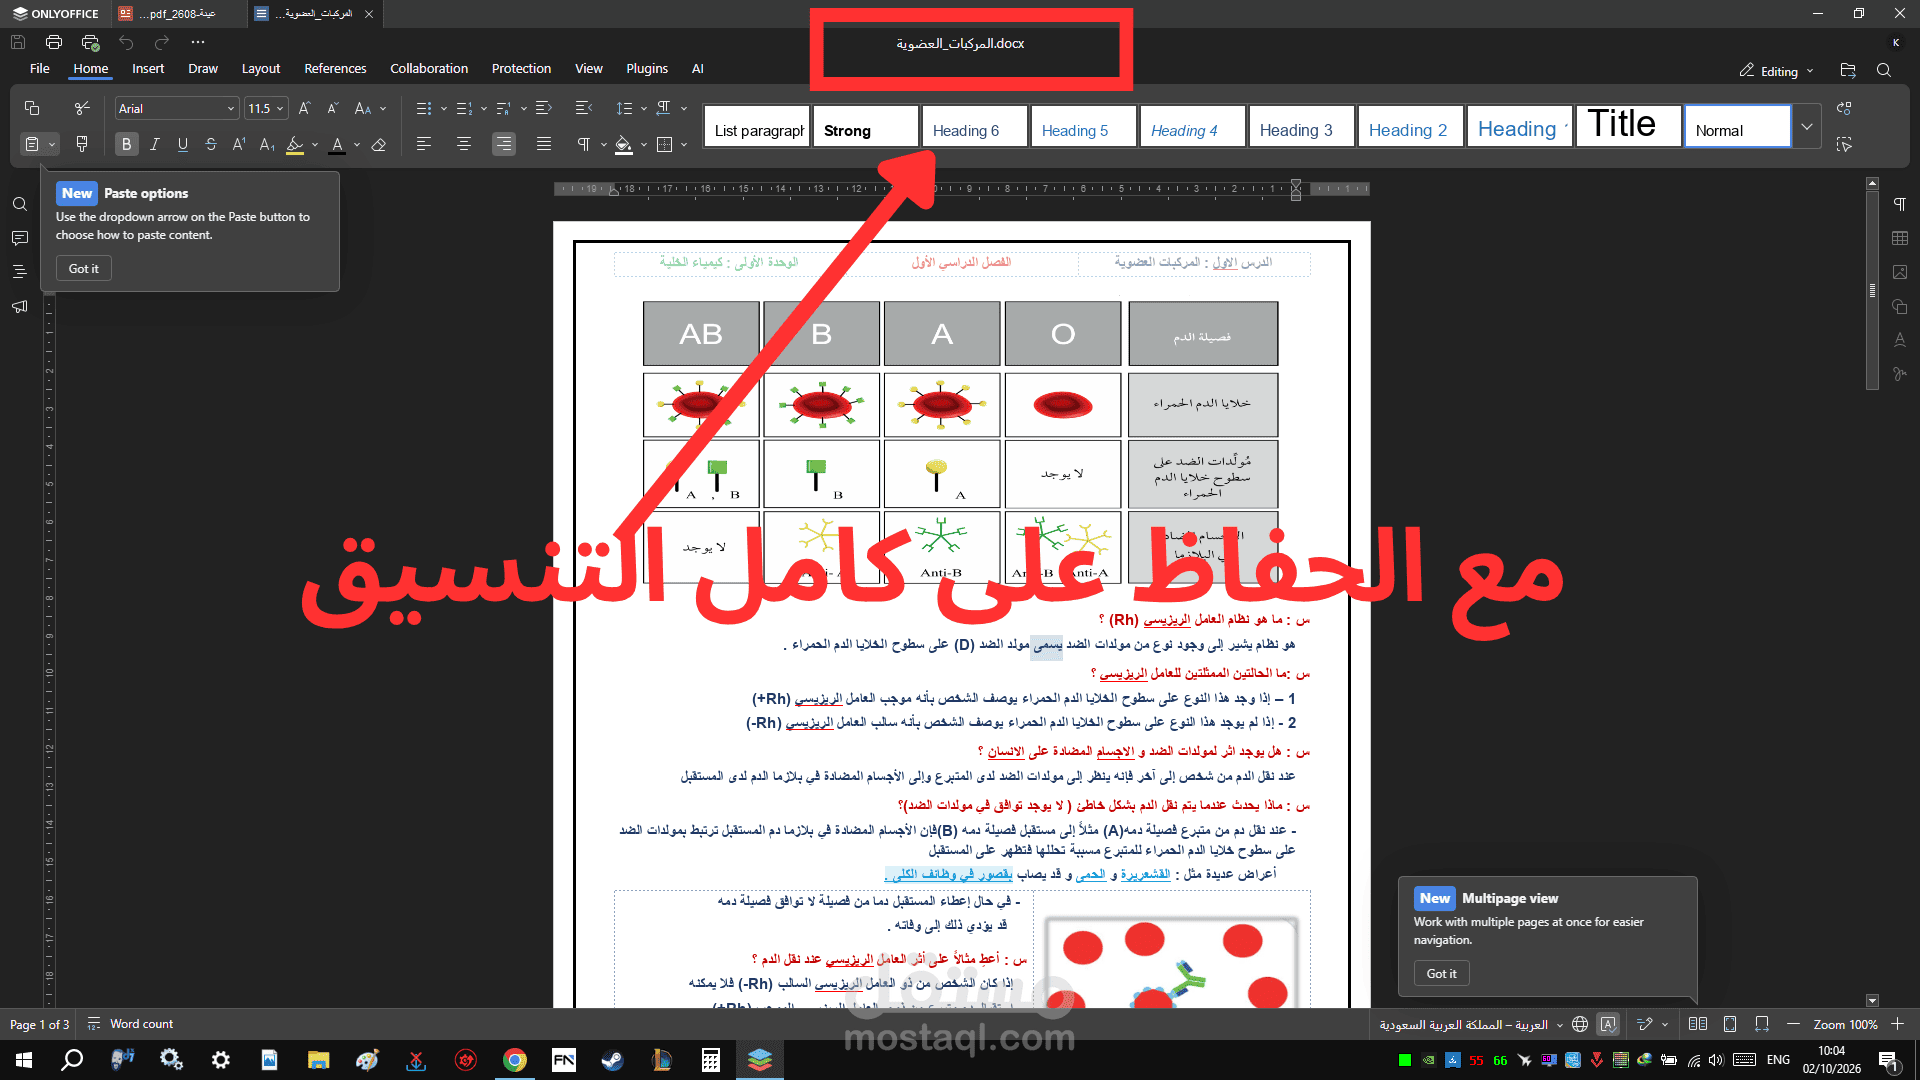Image resolution: width=1920 pixels, height=1080 pixels.
Task: Open the Headings navigation icon in the left sidebar
Action: [19, 272]
